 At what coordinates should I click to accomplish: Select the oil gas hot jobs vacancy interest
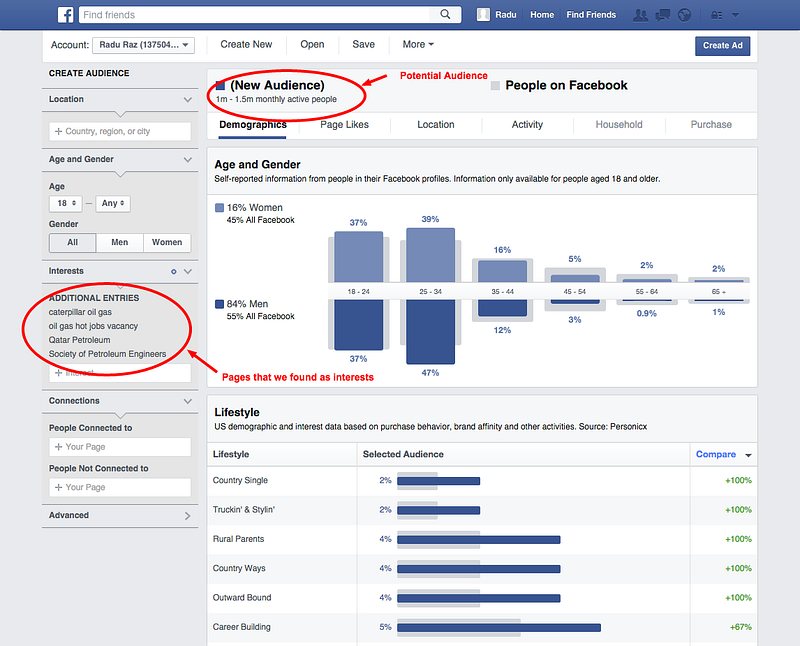tap(93, 326)
